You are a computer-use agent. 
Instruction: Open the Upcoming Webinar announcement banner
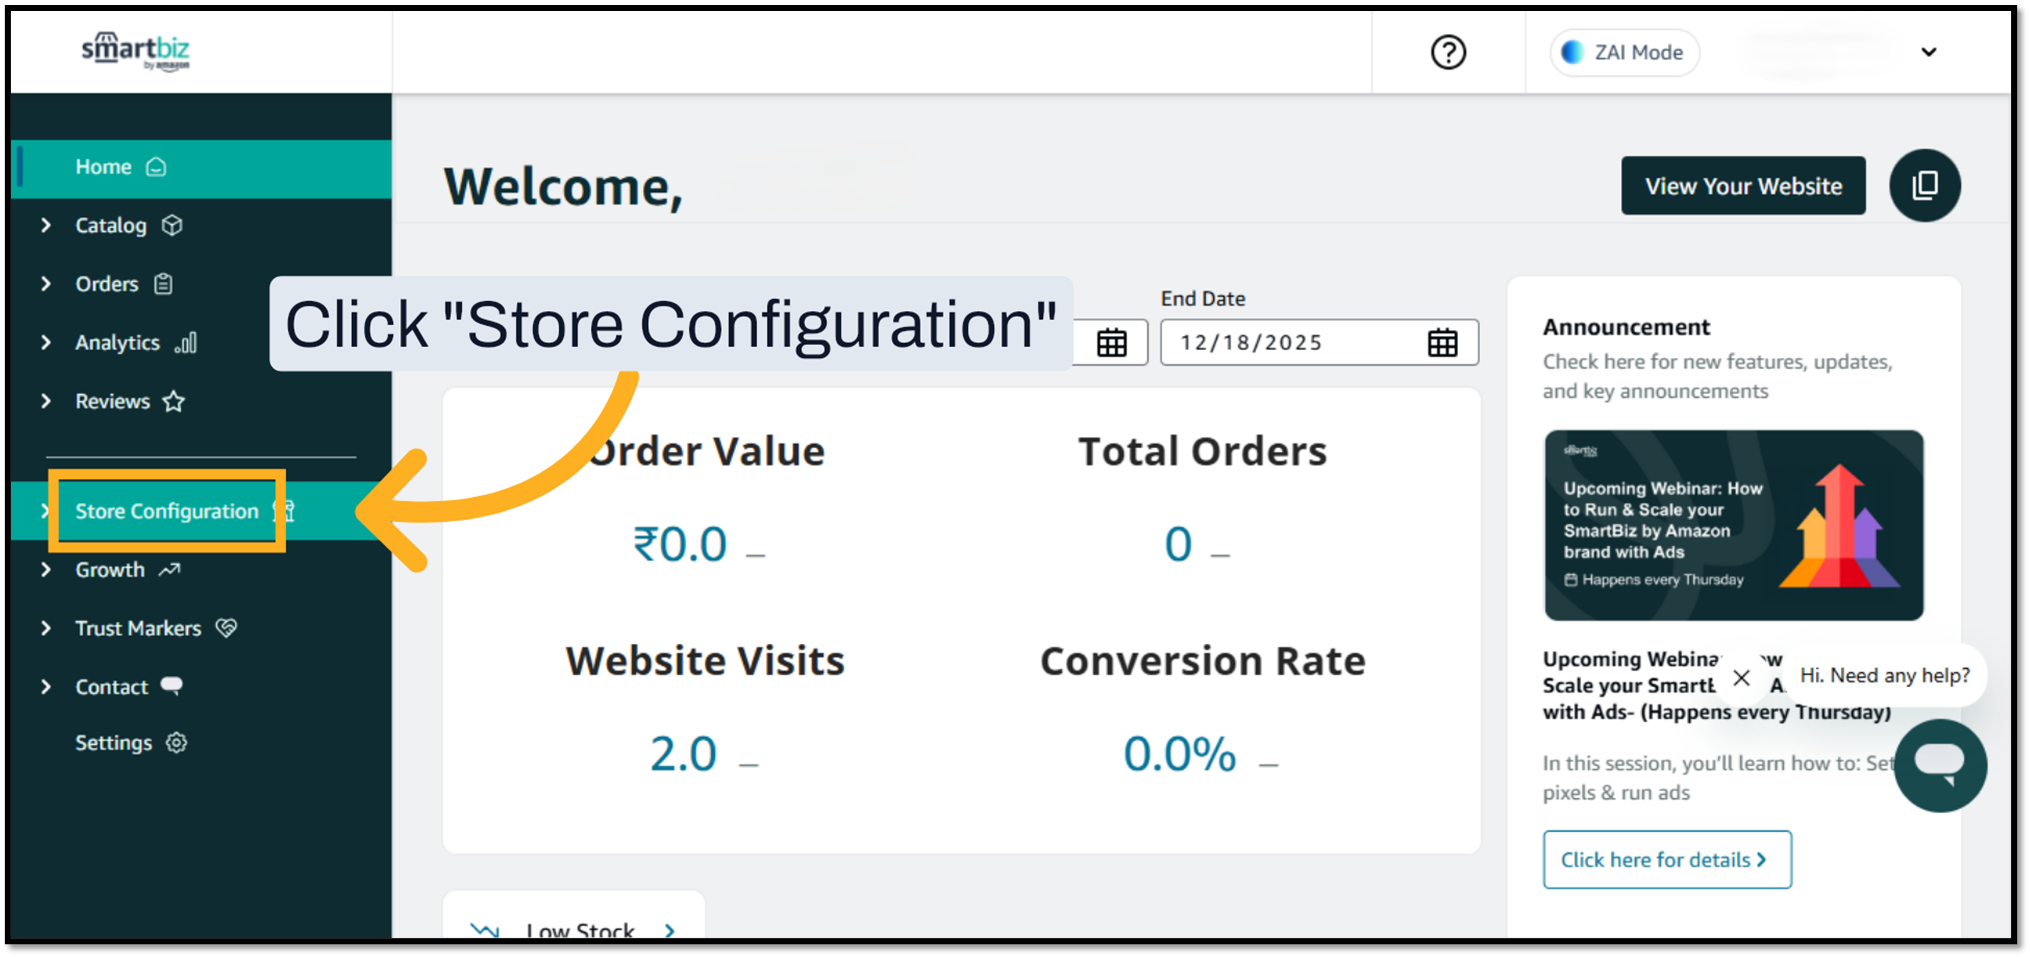pyautogui.click(x=1733, y=525)
